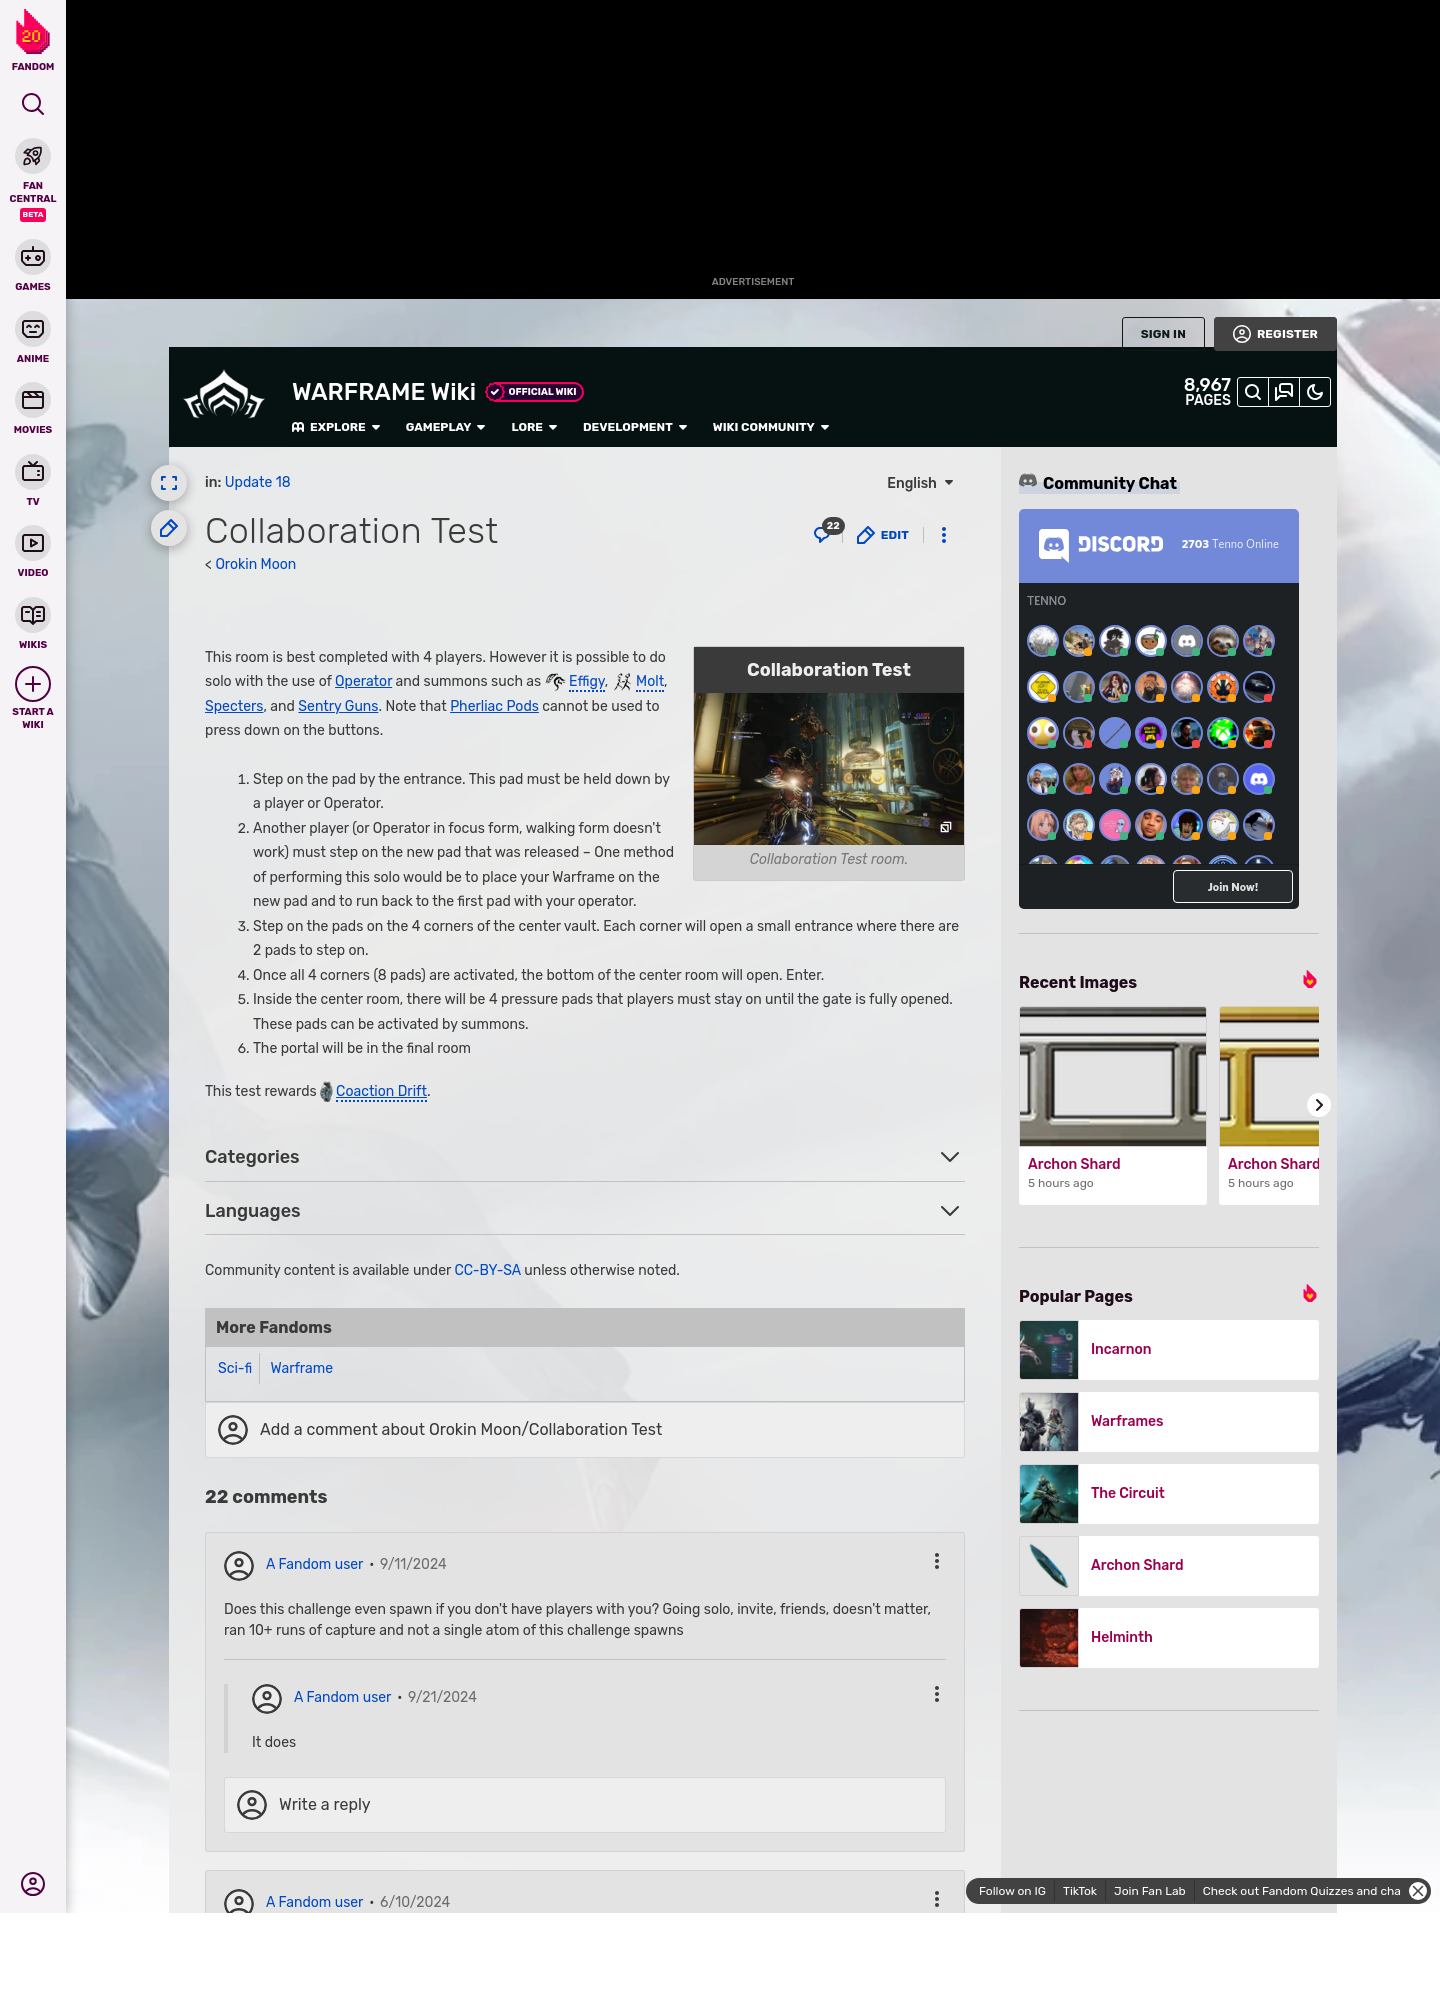
Task: Open the Movies clapperboard icon
Action: coord(33,400)
